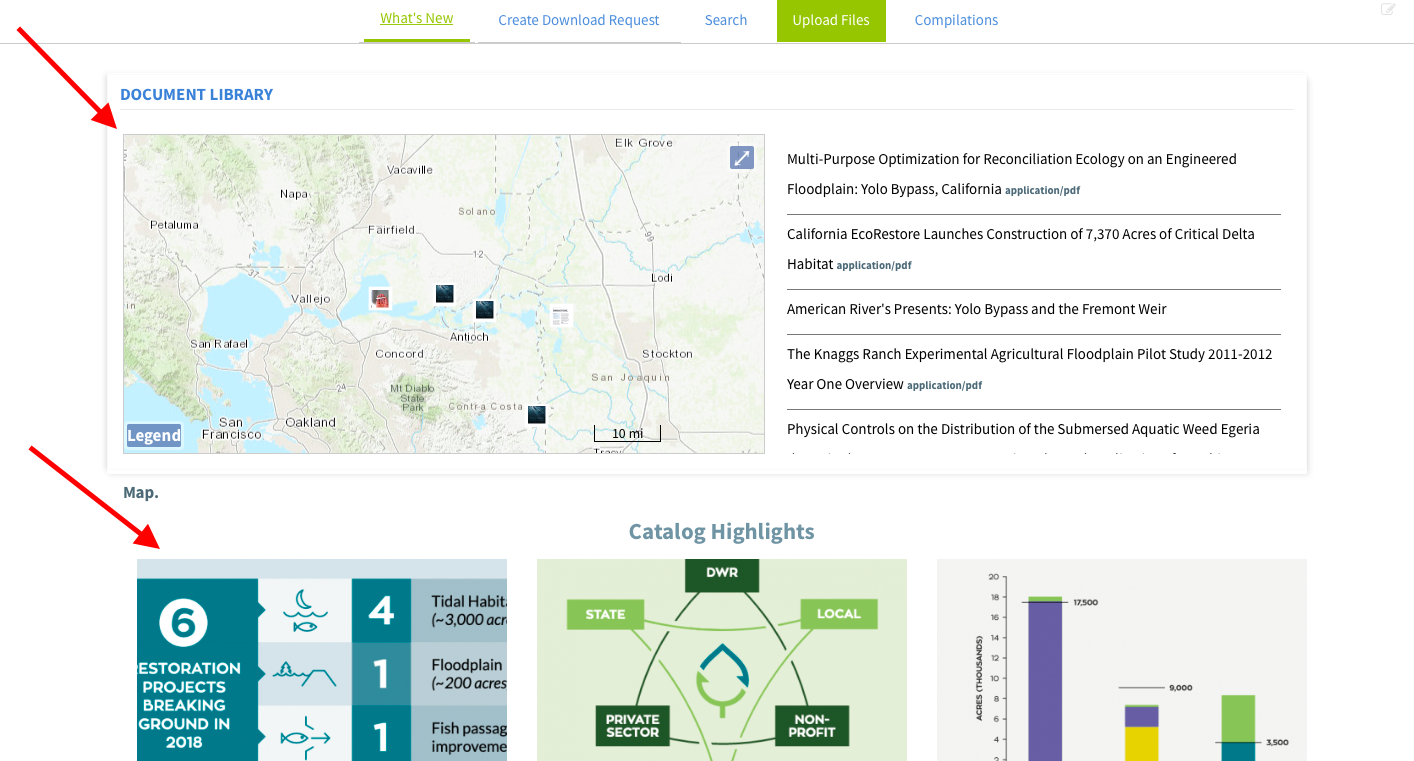Viewport: 1414px width, 761px height.
Task: Select the dark marker near Contra Costa
Action: coord(537,414)
